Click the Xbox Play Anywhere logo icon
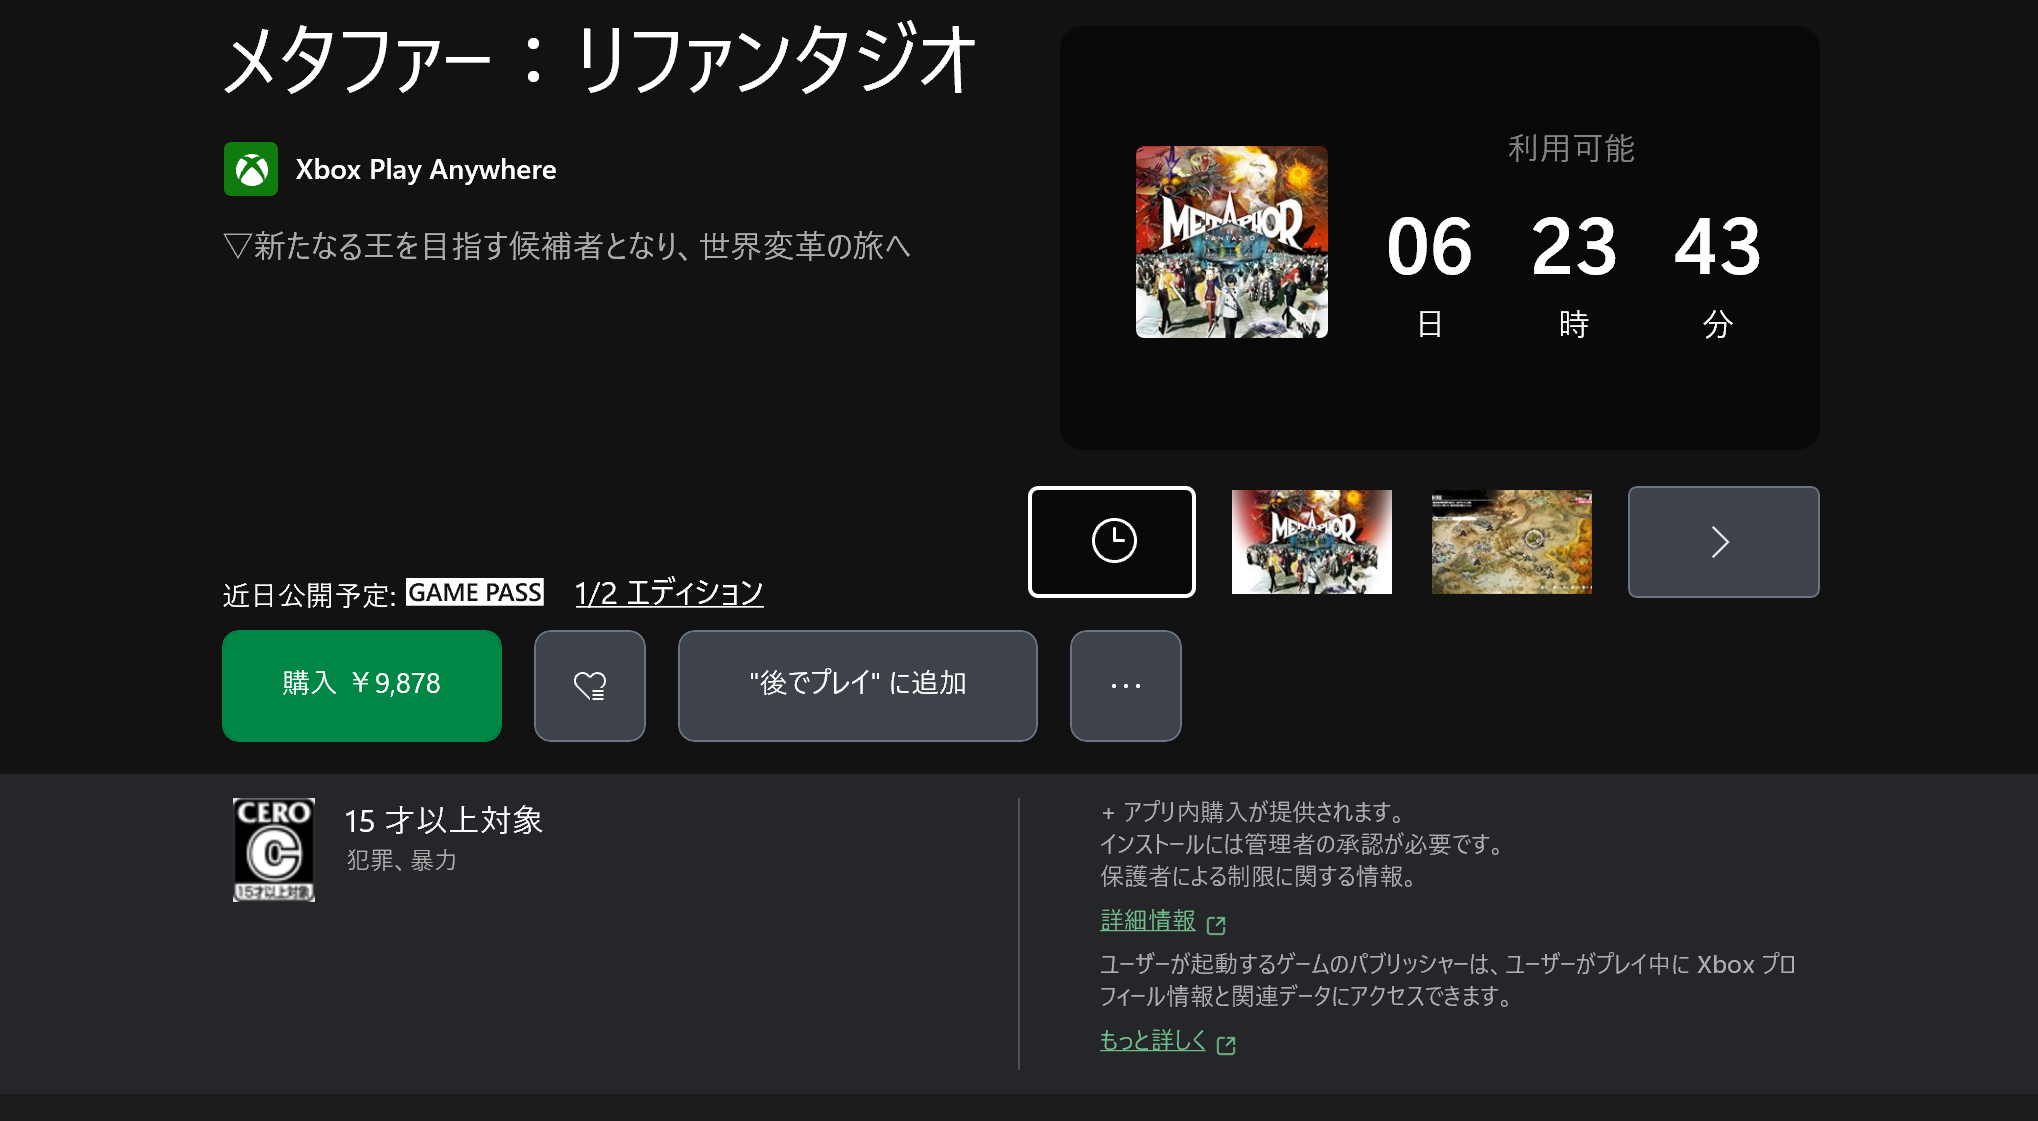Image resolution: width=2038 pixels, height=1121 pixels. (251, 169)
